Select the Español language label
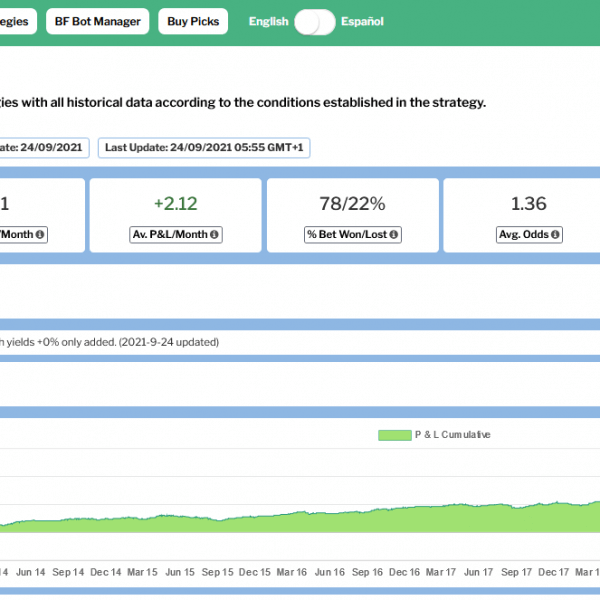Screen dimensions: 600x600 [x=362, y=21]
